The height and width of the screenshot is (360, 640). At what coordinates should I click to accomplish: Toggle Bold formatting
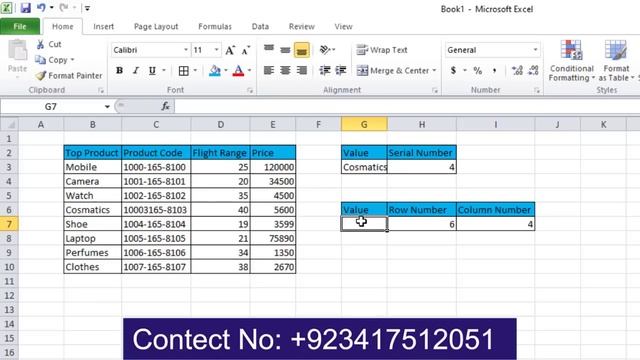[119, 71]
